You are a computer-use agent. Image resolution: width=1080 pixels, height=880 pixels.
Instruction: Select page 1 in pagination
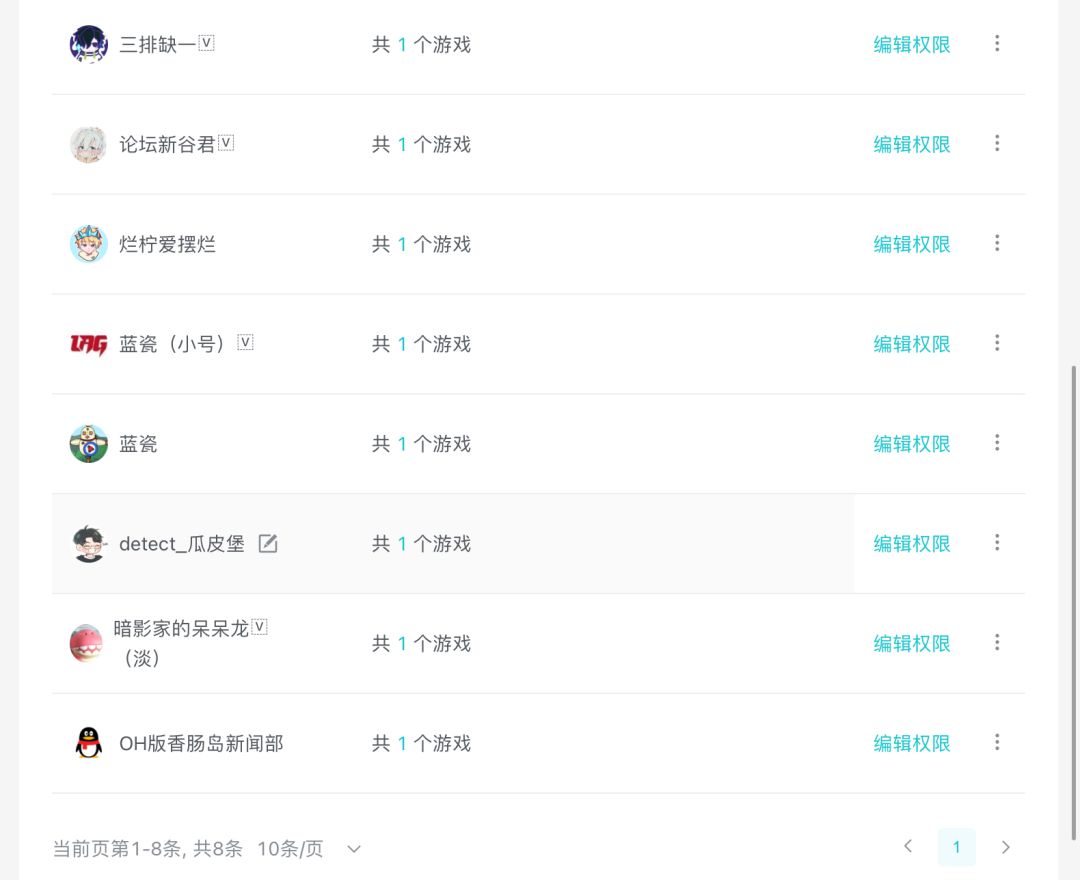(x=956, y=847)
